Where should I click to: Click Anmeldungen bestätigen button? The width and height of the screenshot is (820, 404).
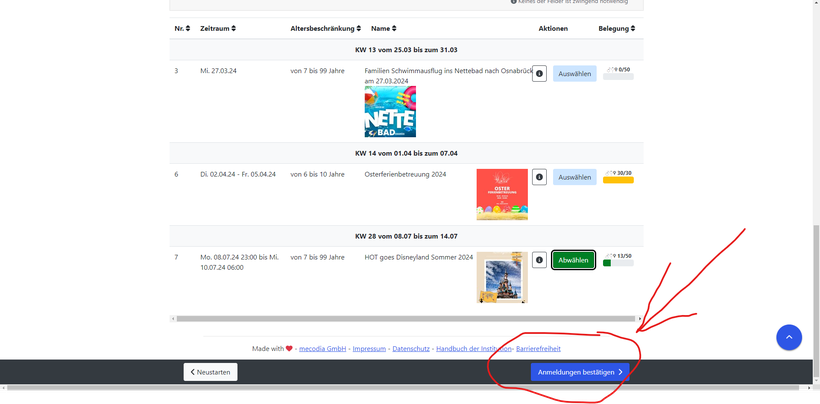(x=580, y=372)
